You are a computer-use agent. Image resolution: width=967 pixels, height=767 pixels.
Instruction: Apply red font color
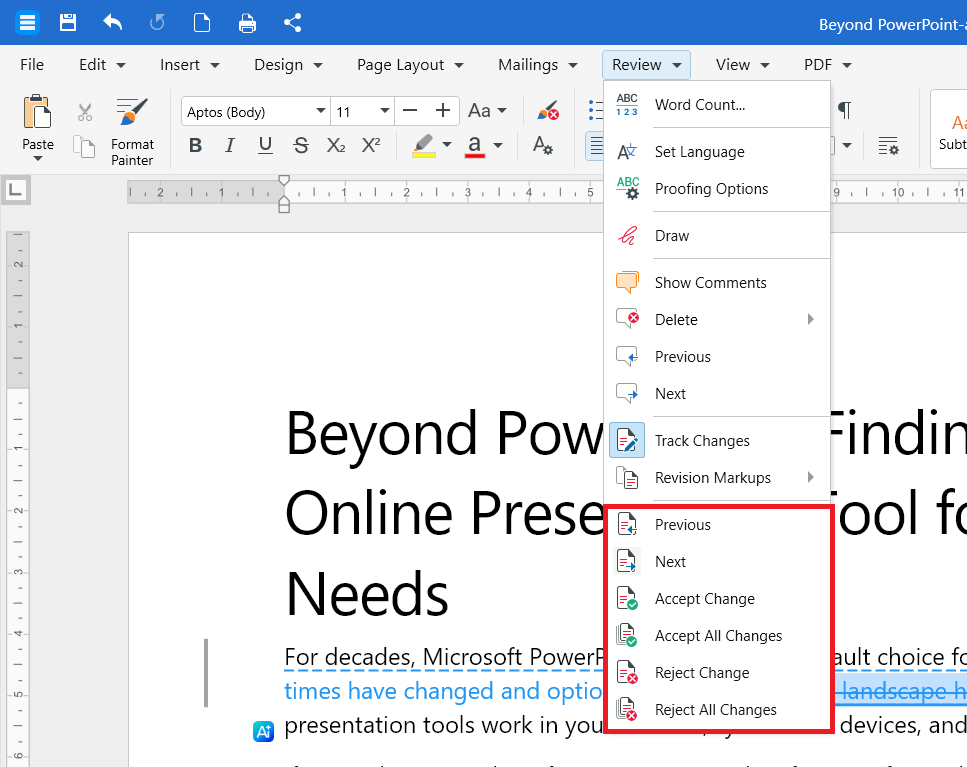click(x=474, y=146)
